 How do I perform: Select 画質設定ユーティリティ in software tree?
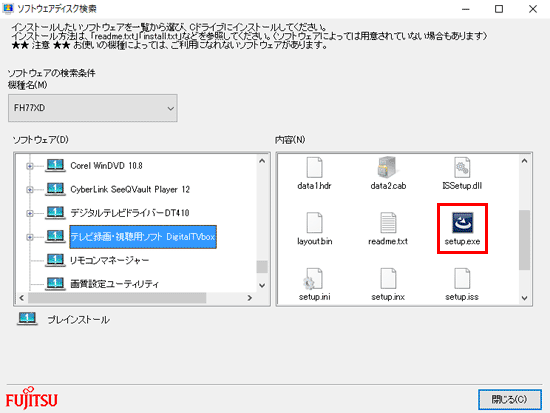pyautogui.click(x=114, y=284)
